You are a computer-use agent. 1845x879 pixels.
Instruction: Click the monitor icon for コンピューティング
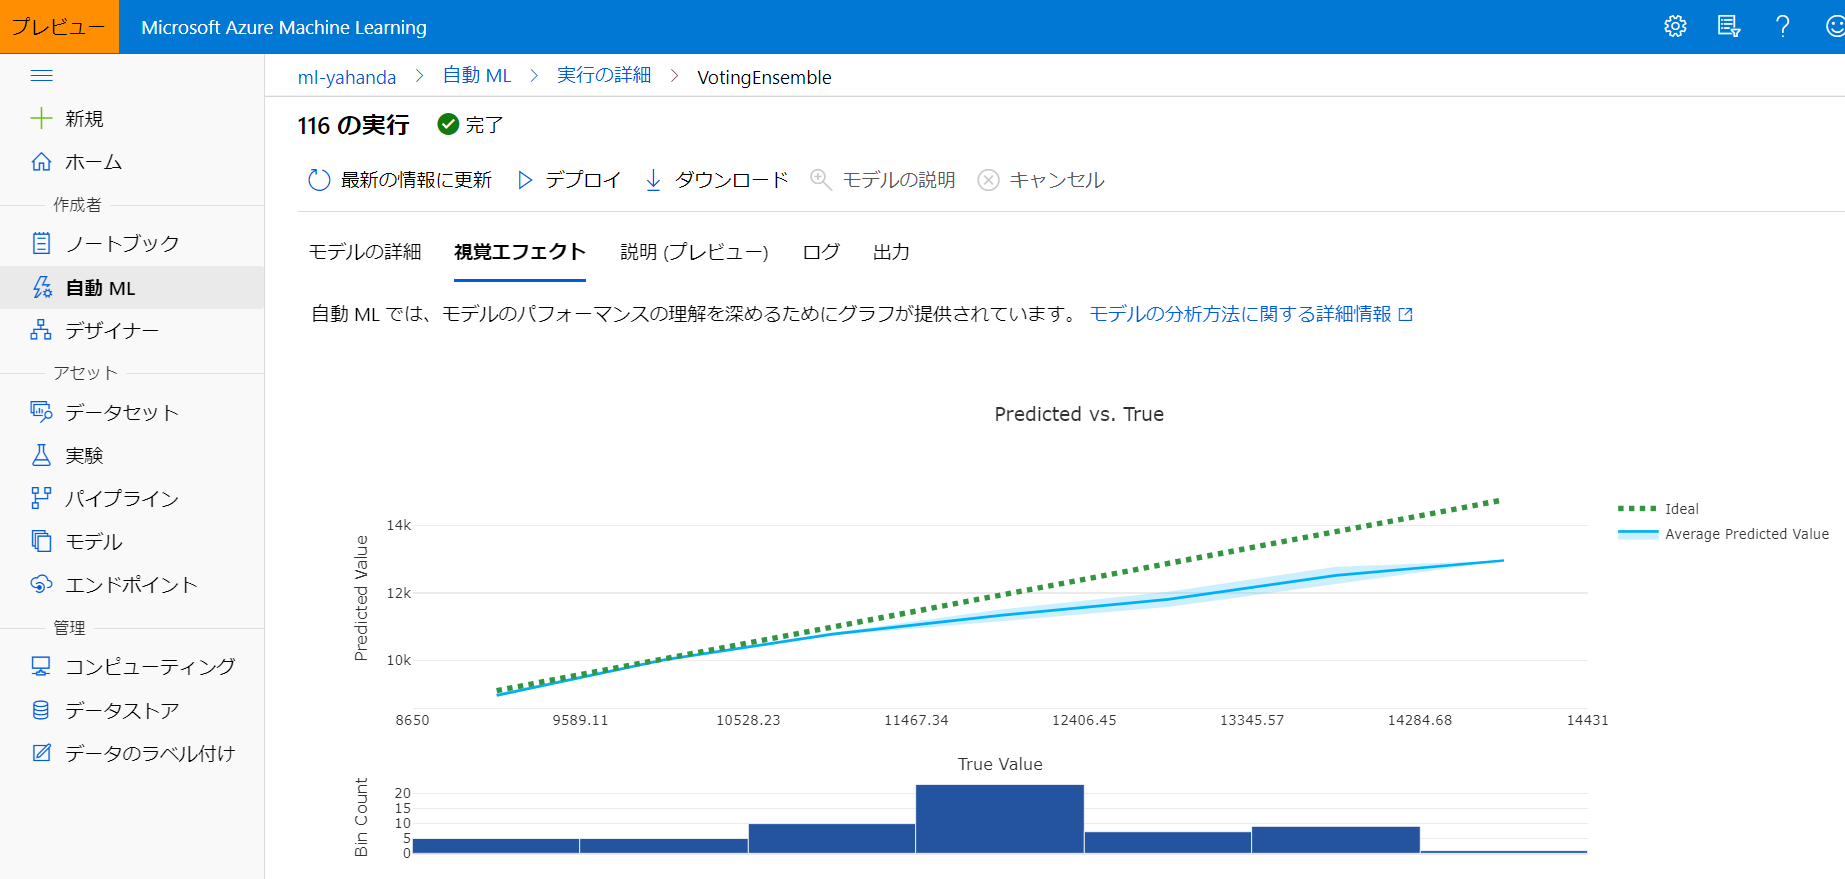click(41, 666)
